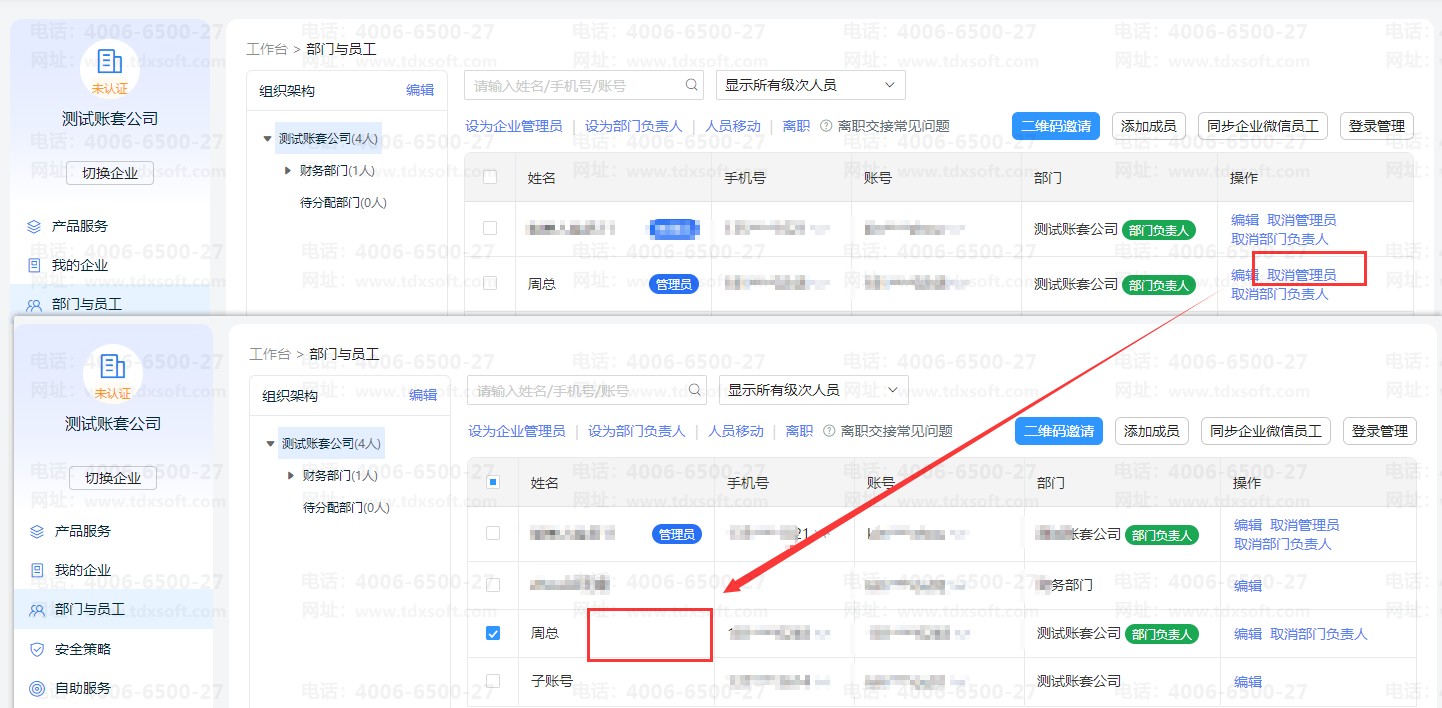This screenshot has width=1442, height=708.
Task: Click the 自助服务 target icon in sidebar
Action: pyautogui.click(x=37, y=688)
